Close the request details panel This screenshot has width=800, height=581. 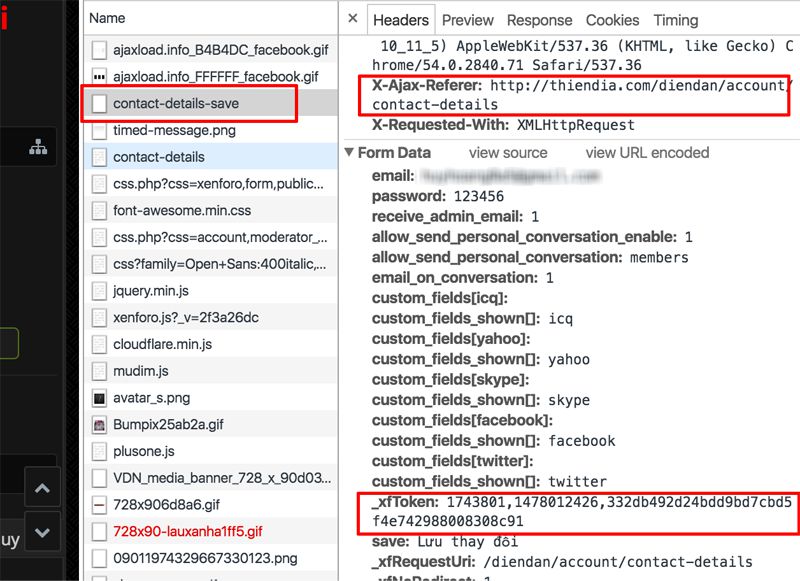[352, 19]
